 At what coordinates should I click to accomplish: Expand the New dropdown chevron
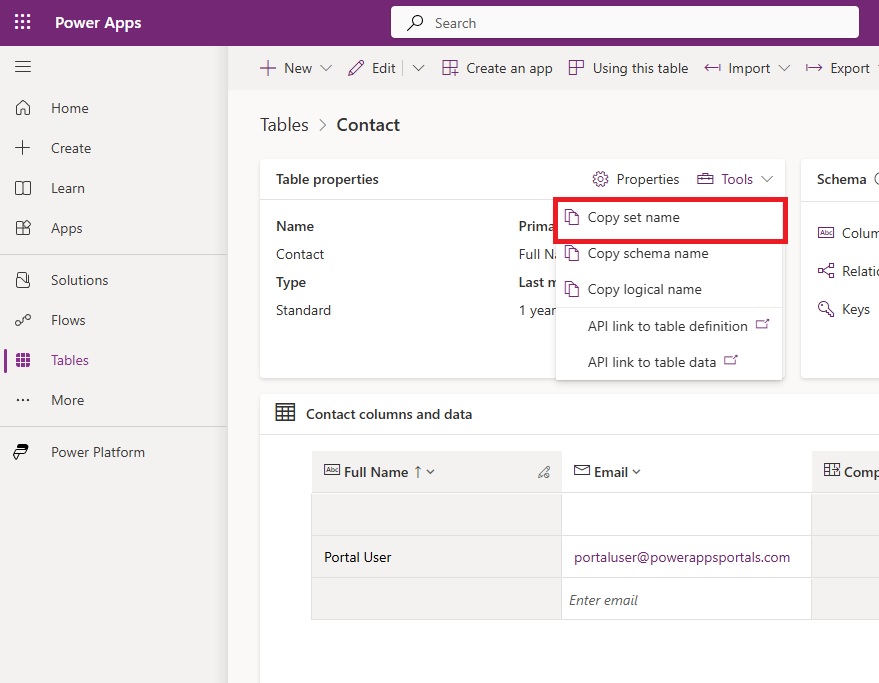[x=326, y=68]
